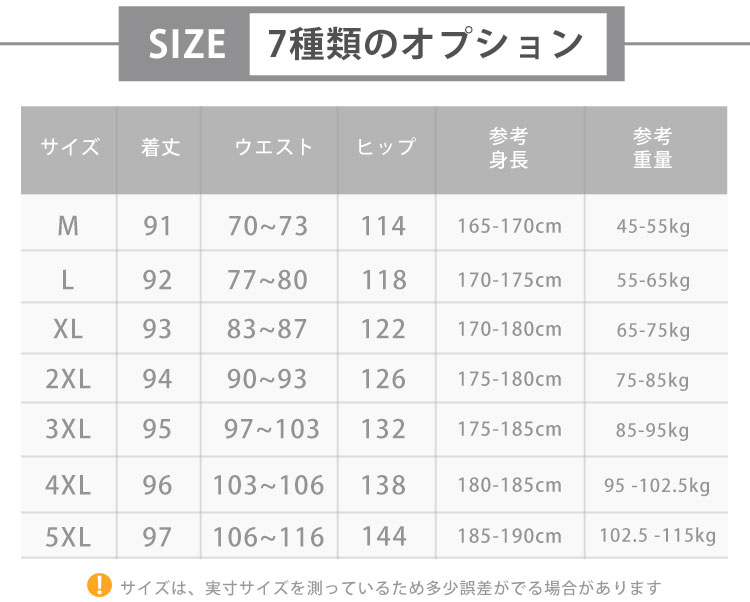Select the 5XL size row label

[x=68, y=536]
